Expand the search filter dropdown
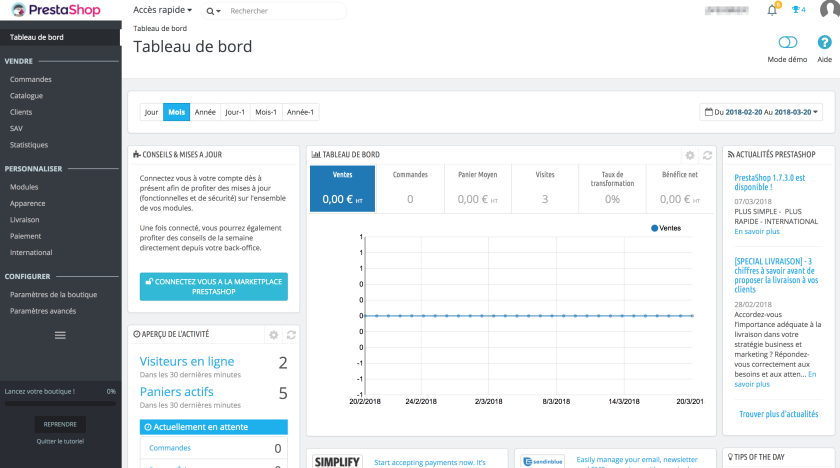Viewport: 840px width, 468px height. pos(213,11)
